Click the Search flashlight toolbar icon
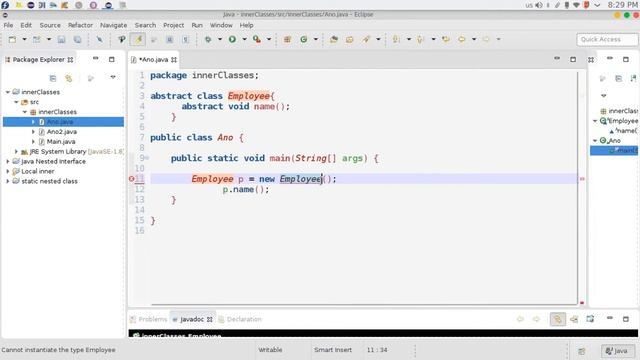640x360 pixels. coord(366,39)
